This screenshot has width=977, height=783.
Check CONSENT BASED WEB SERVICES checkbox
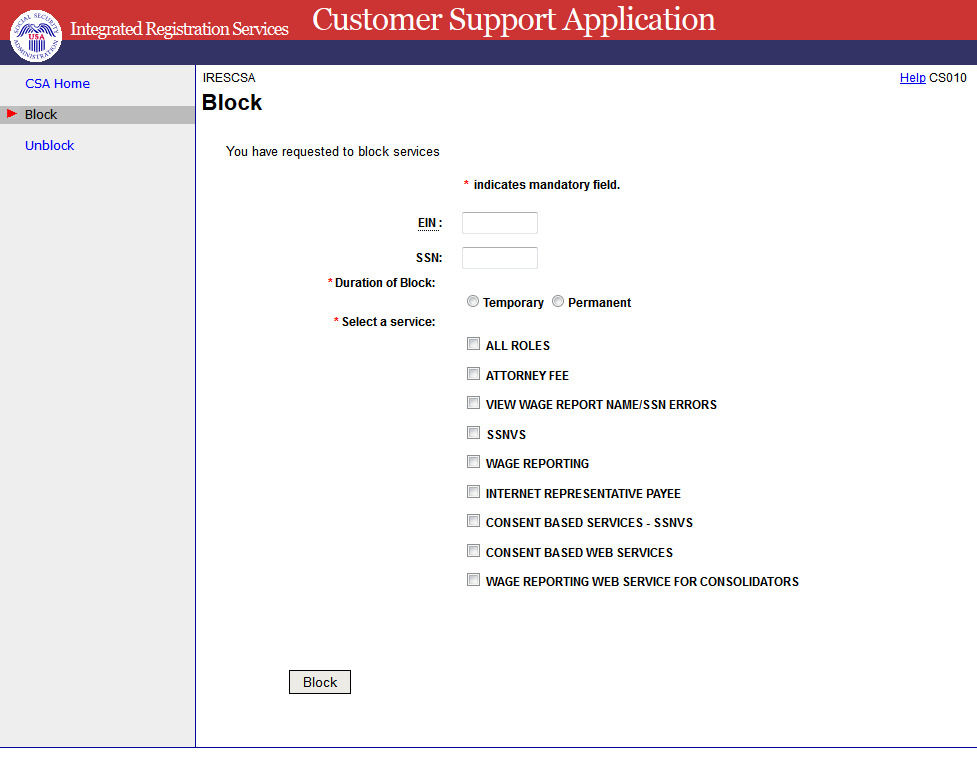[474, 551]
